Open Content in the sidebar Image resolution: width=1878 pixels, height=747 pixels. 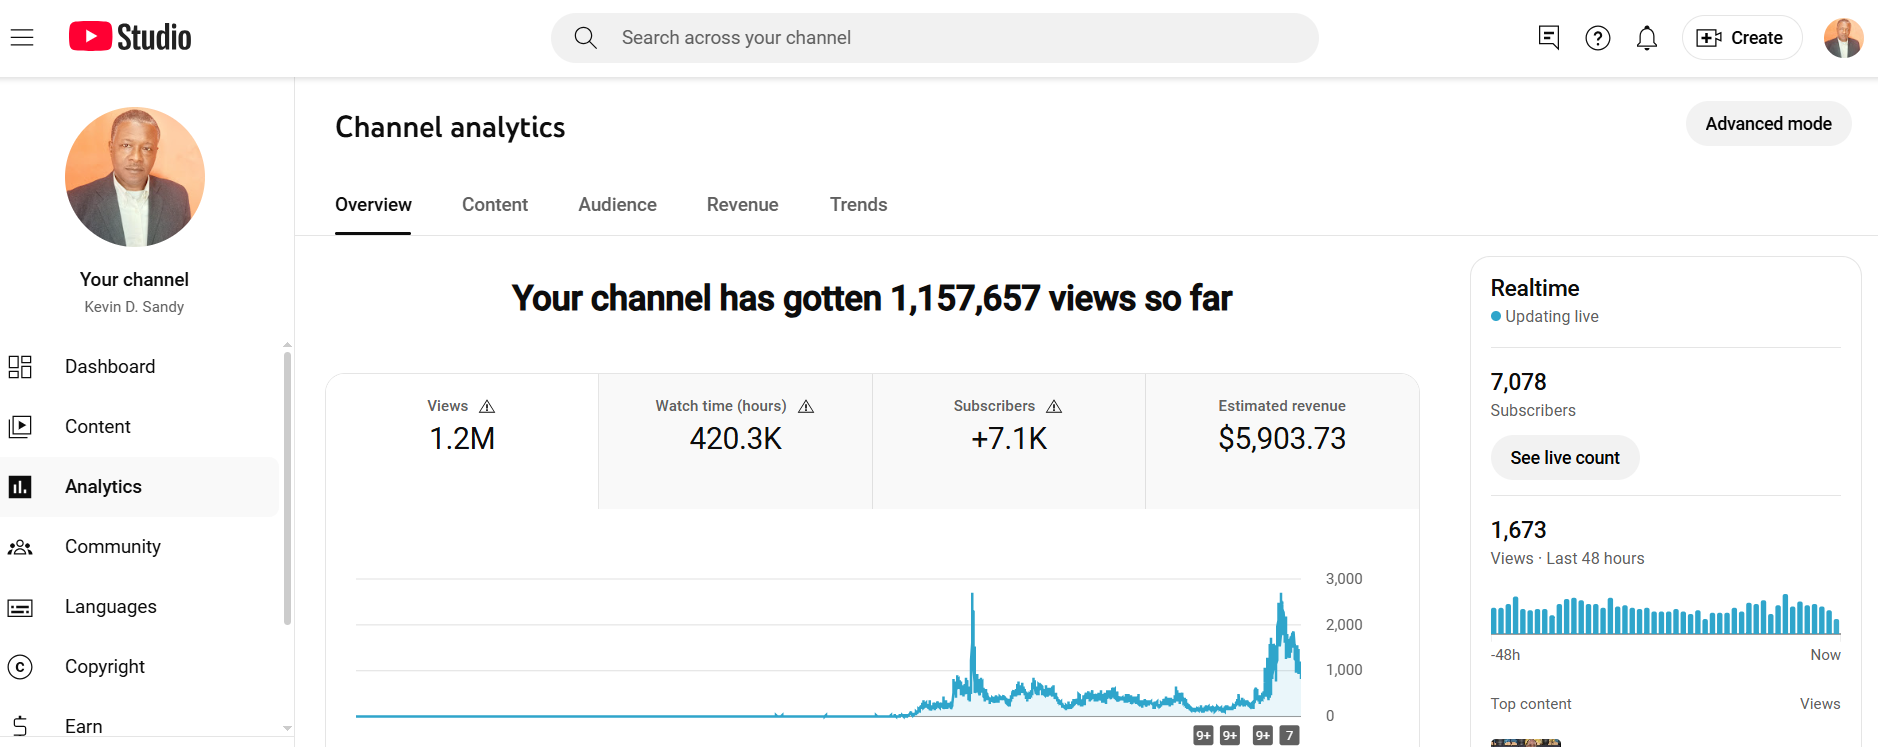click(140, 427)
